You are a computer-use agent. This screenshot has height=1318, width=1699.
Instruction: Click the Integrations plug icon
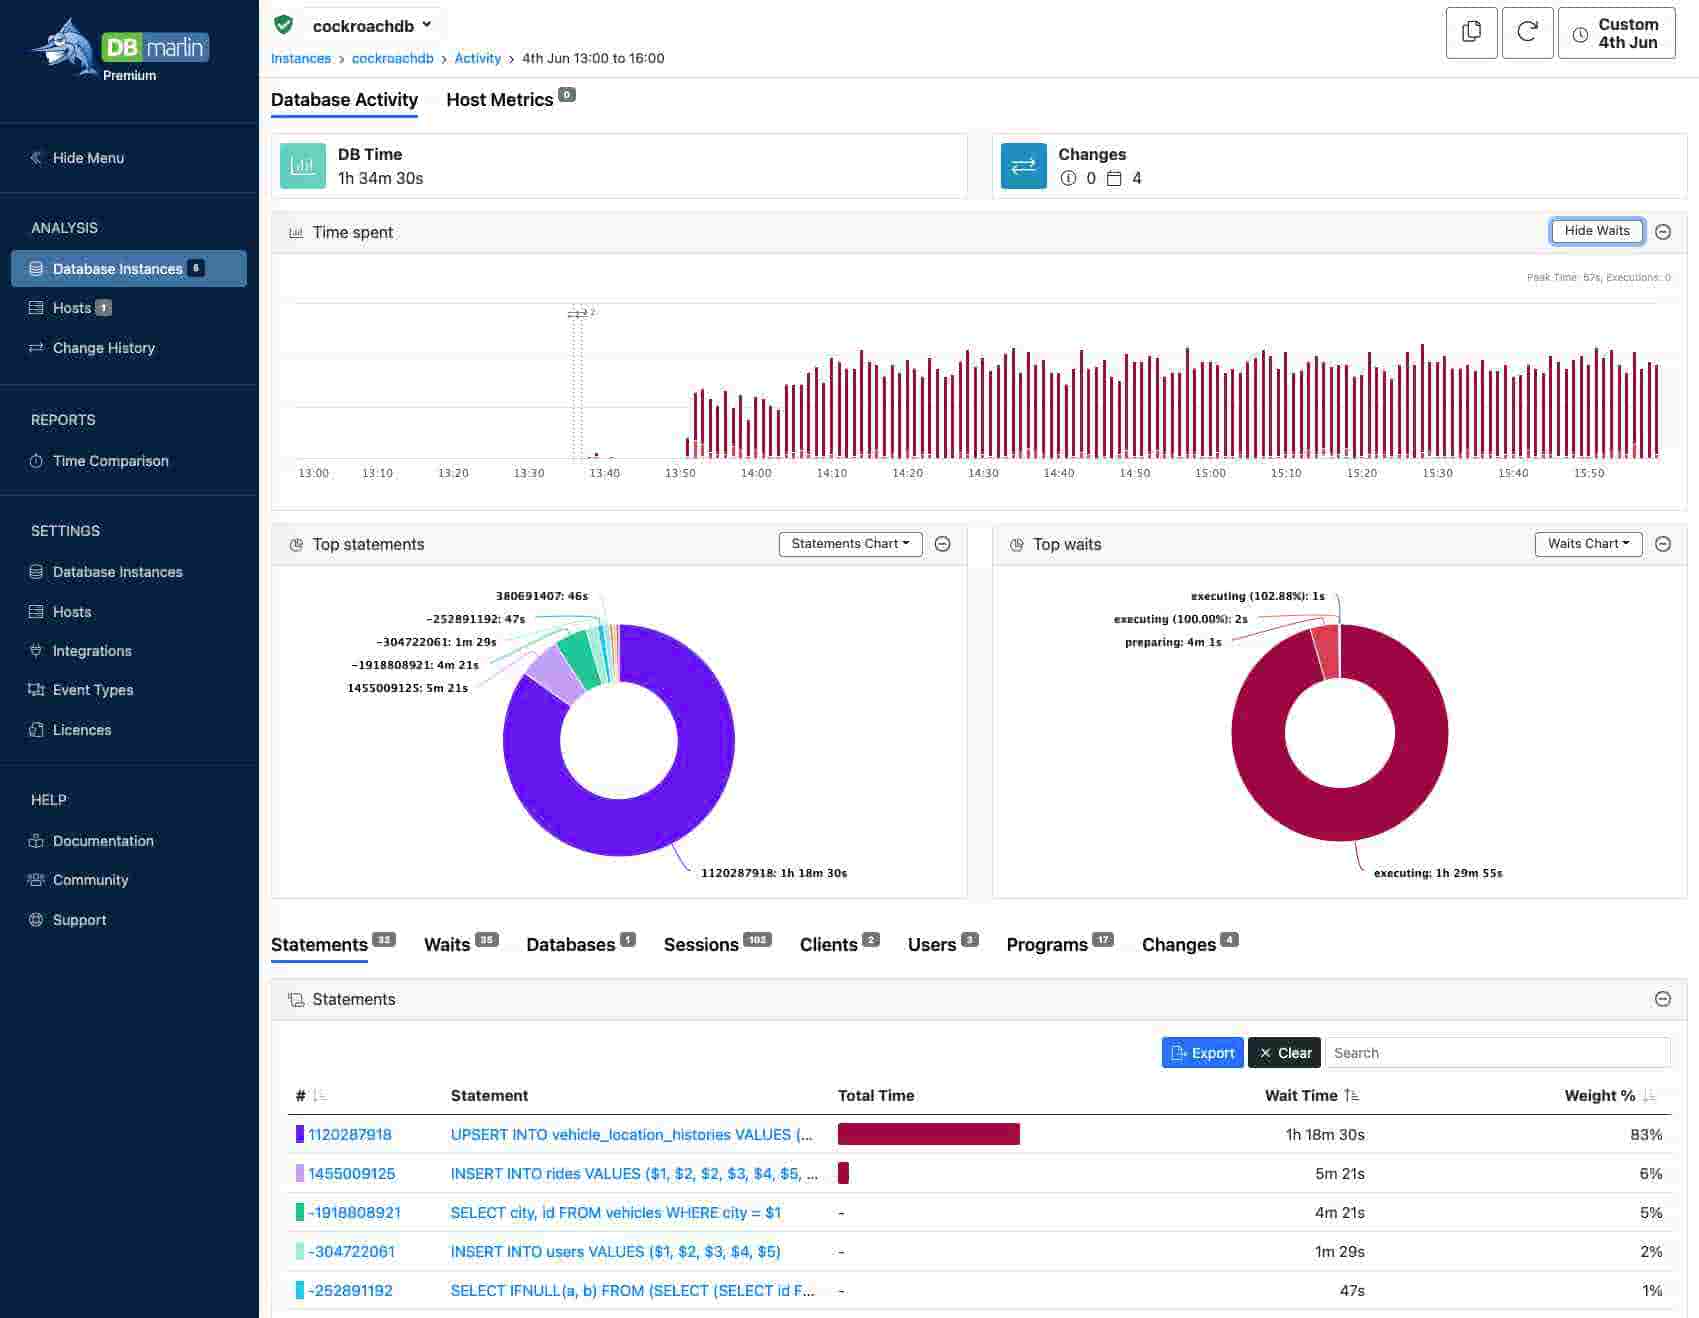(36, 651)
